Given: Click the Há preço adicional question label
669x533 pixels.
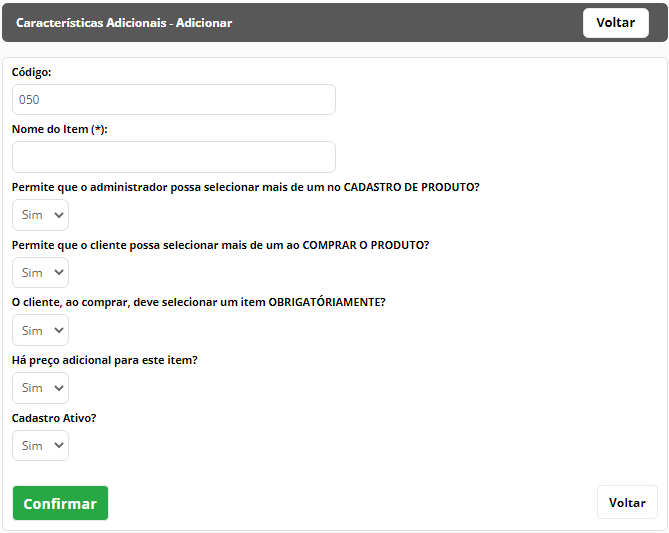Looking at the screenshot, I should coord(105,360).
